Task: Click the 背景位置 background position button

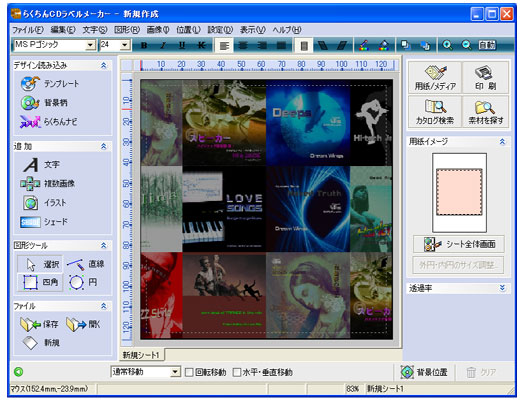Action: [x=424, y=372]
